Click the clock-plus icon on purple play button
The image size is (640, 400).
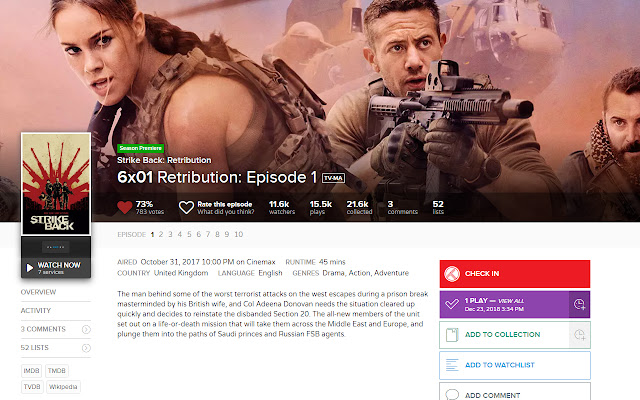580,304
